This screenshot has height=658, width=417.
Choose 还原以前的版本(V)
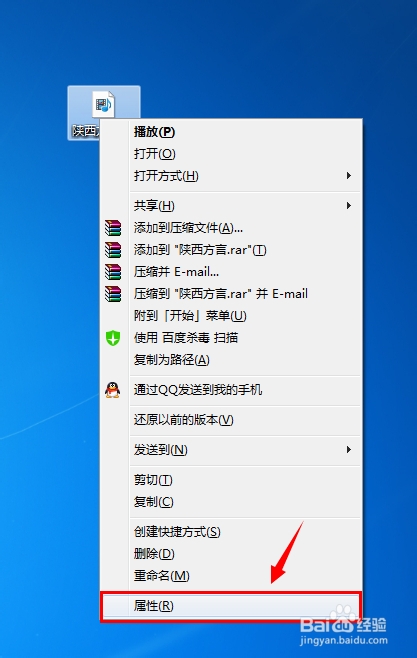coord(183,420)
